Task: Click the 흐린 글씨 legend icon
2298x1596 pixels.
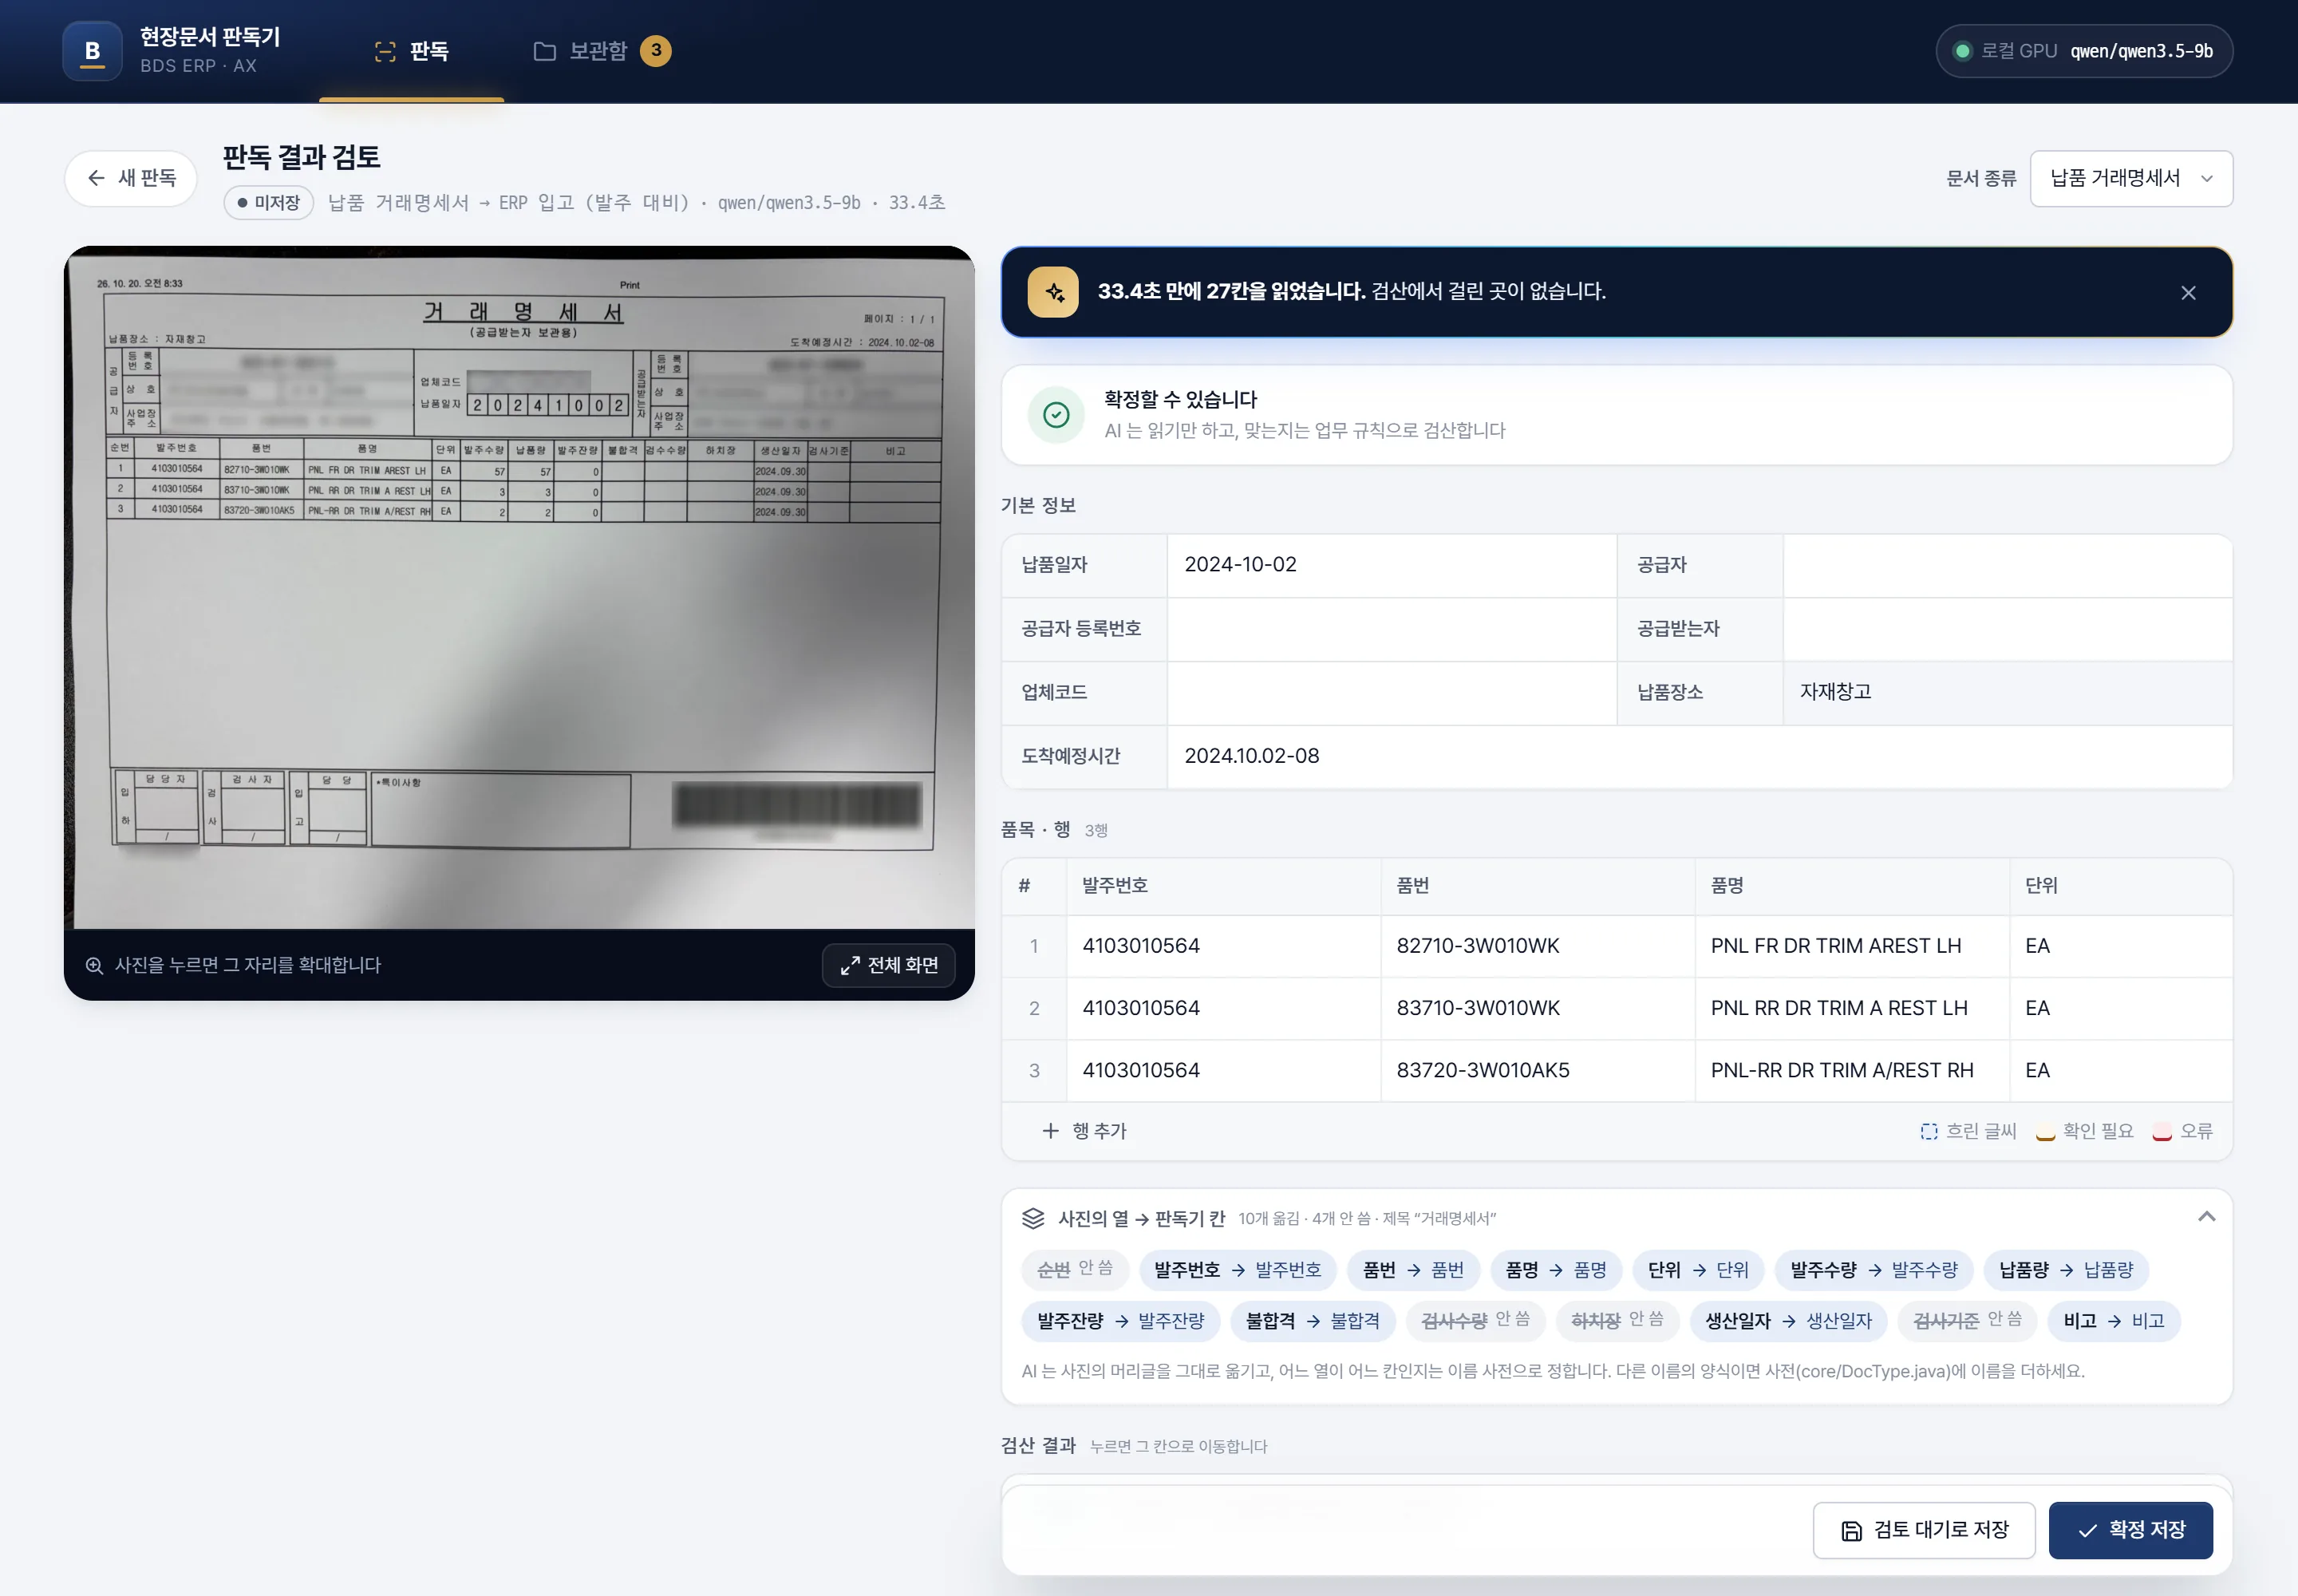Action: point(1929,1131)
